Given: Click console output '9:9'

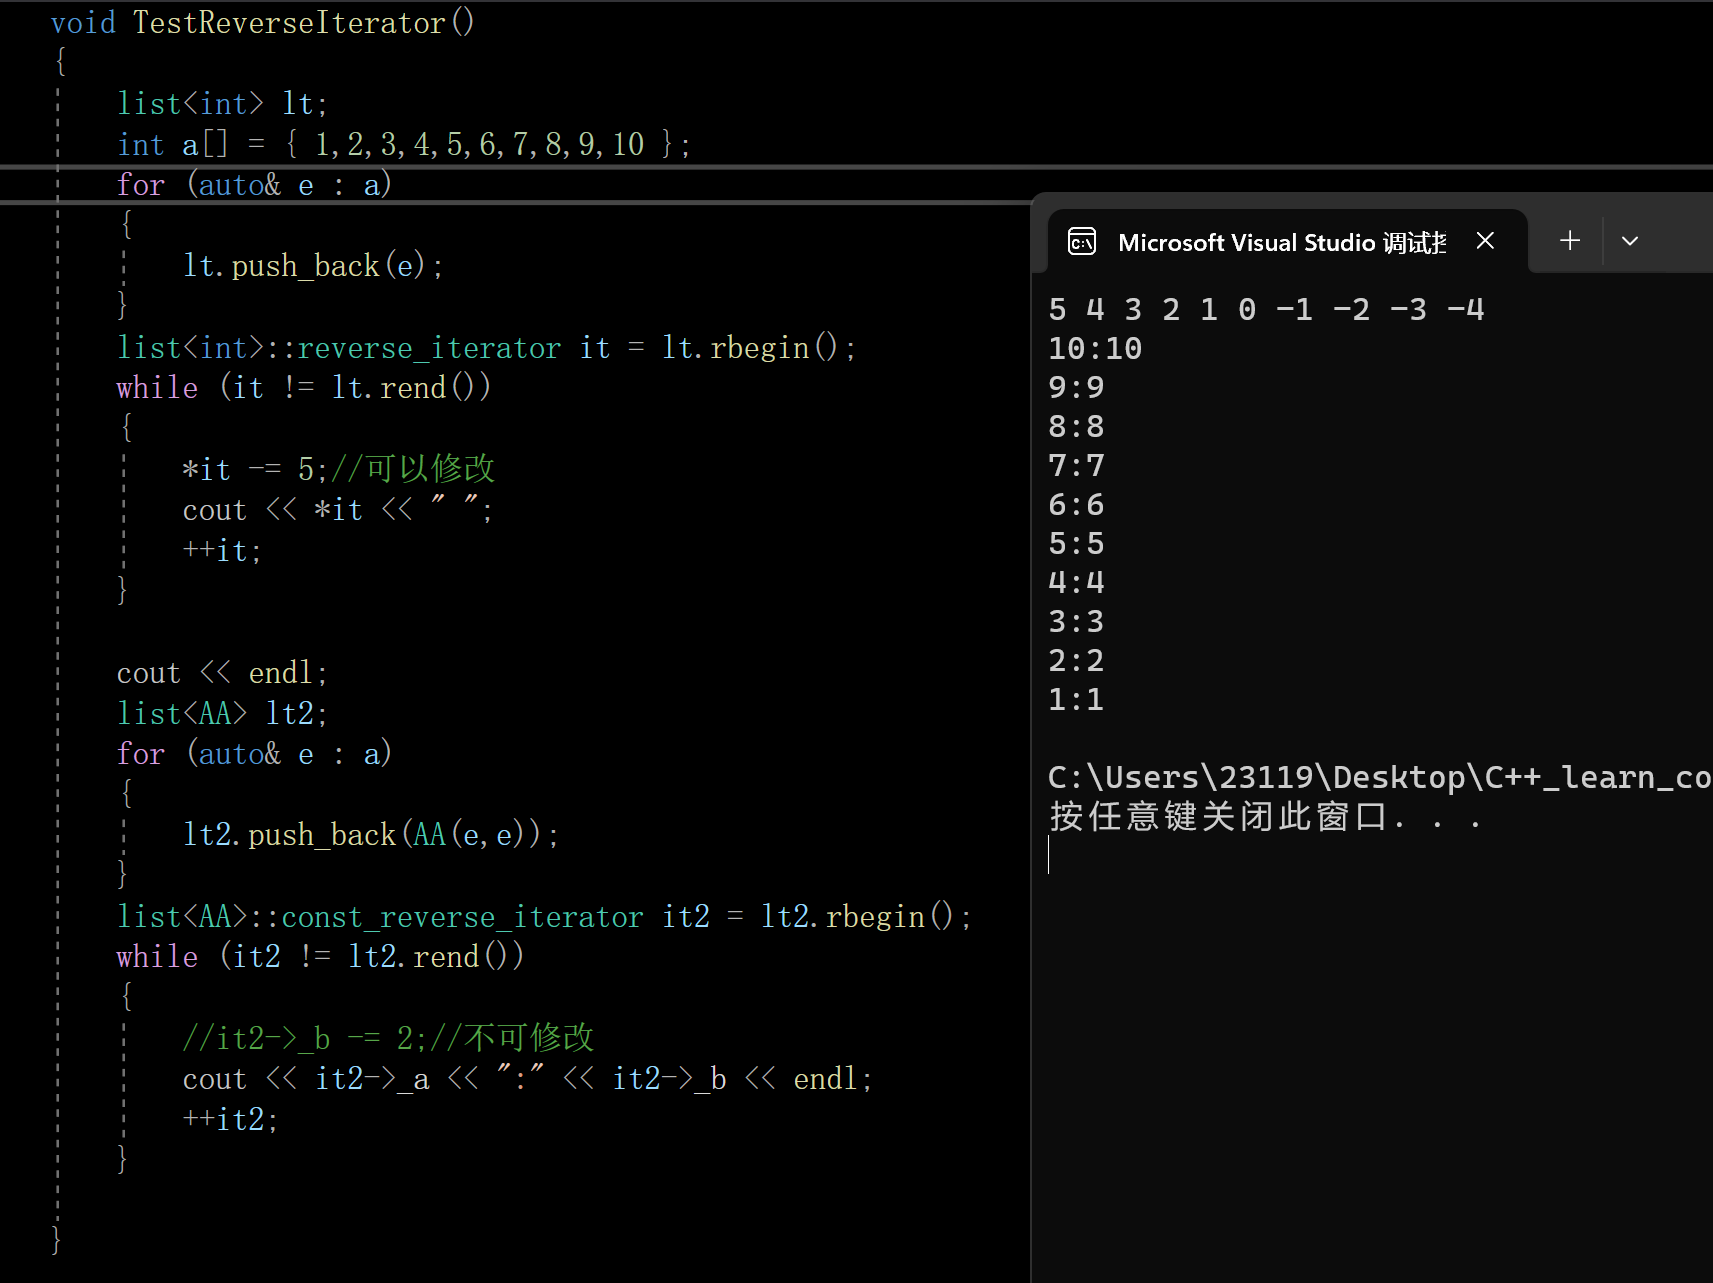Looking at the screenshot, I should pos(1076,388).
